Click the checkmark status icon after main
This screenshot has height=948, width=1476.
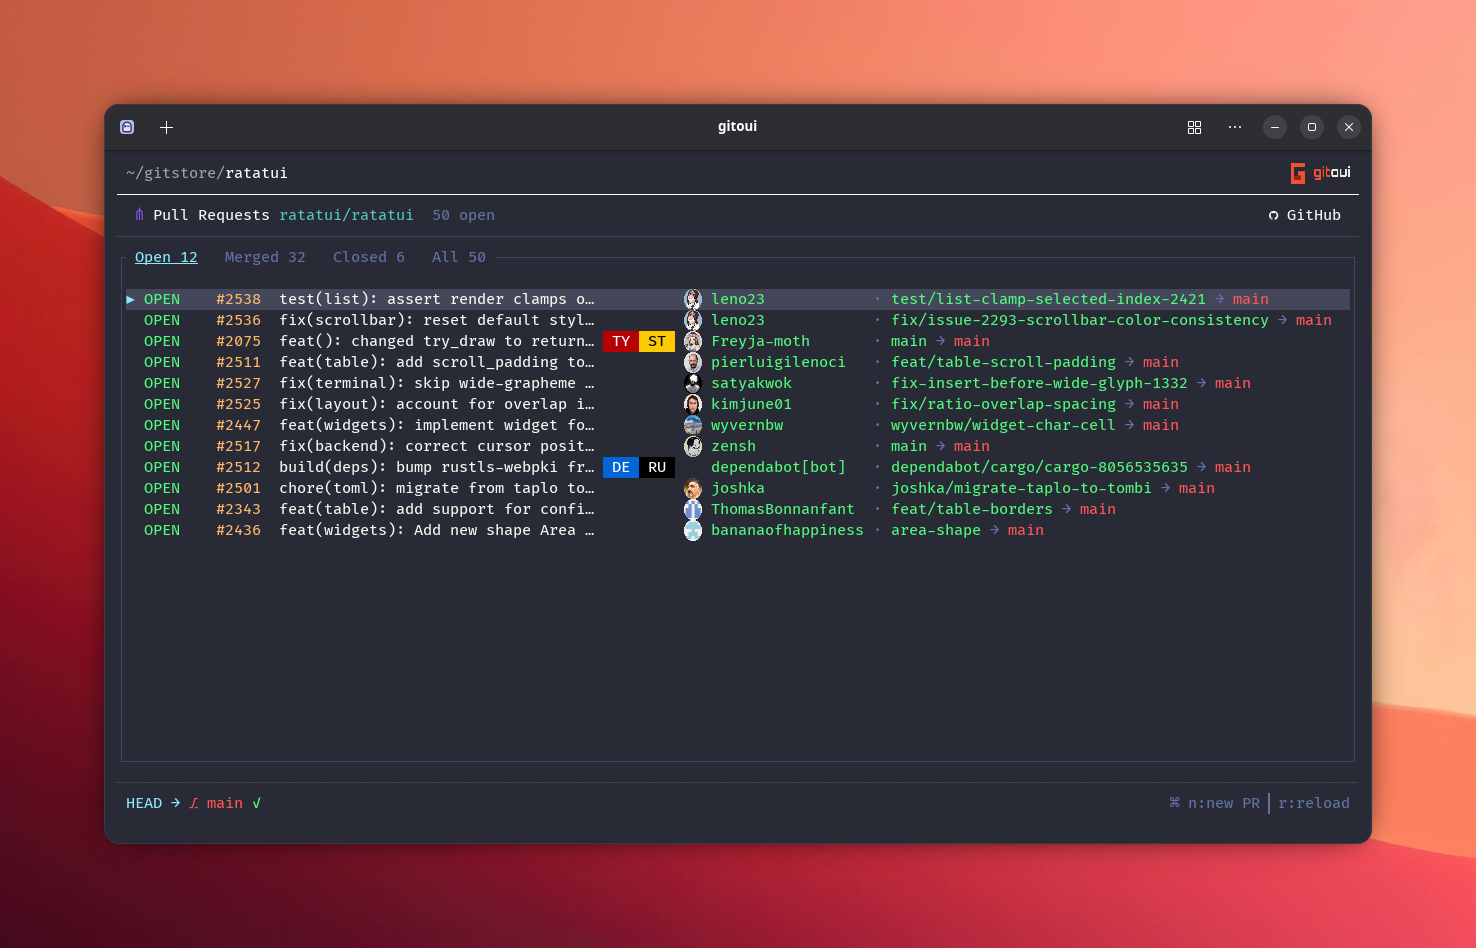pos(257,803)
